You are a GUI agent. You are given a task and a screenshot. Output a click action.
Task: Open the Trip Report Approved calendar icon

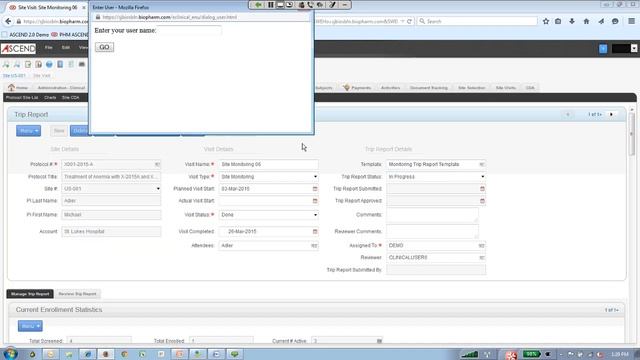click(482, 201)
